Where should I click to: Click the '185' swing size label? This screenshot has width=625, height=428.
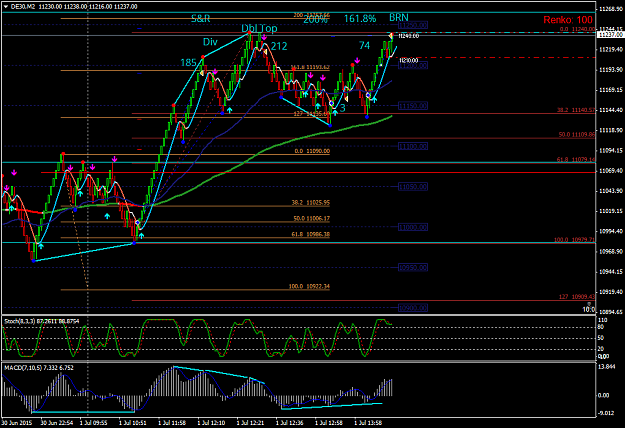pos(189,63)
